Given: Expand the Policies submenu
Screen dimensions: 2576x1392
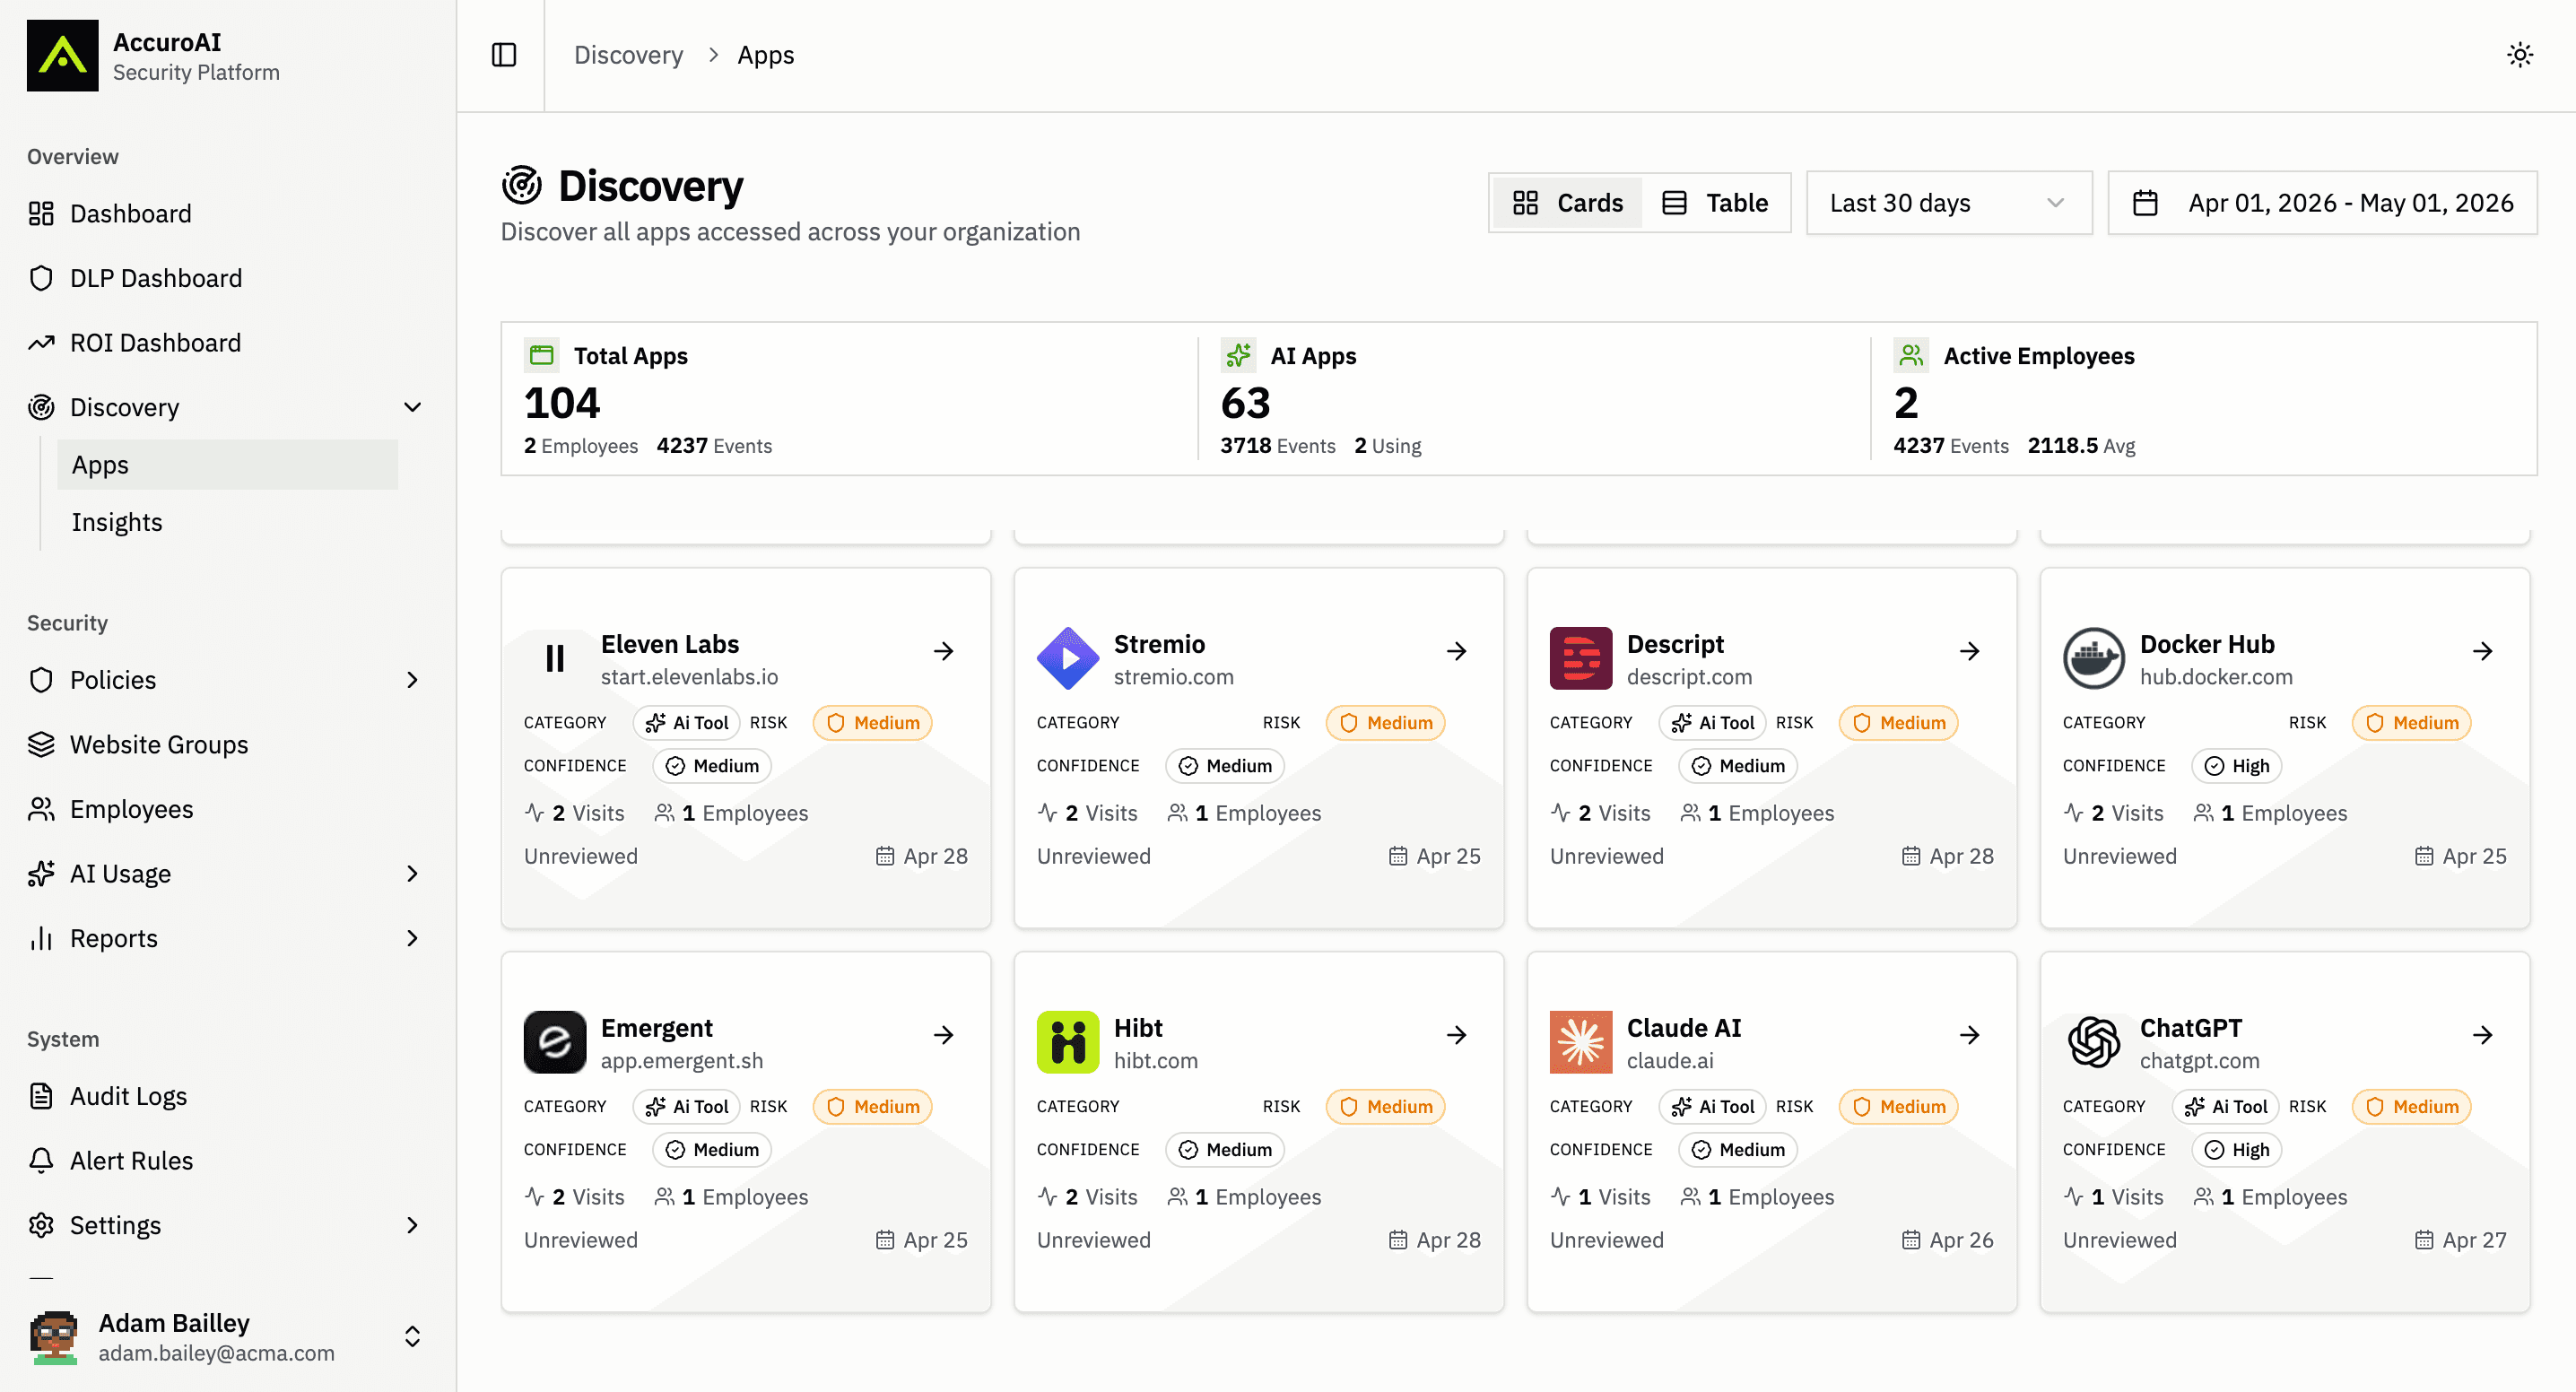Looking at the screenshot, I should tap(412, 680).
